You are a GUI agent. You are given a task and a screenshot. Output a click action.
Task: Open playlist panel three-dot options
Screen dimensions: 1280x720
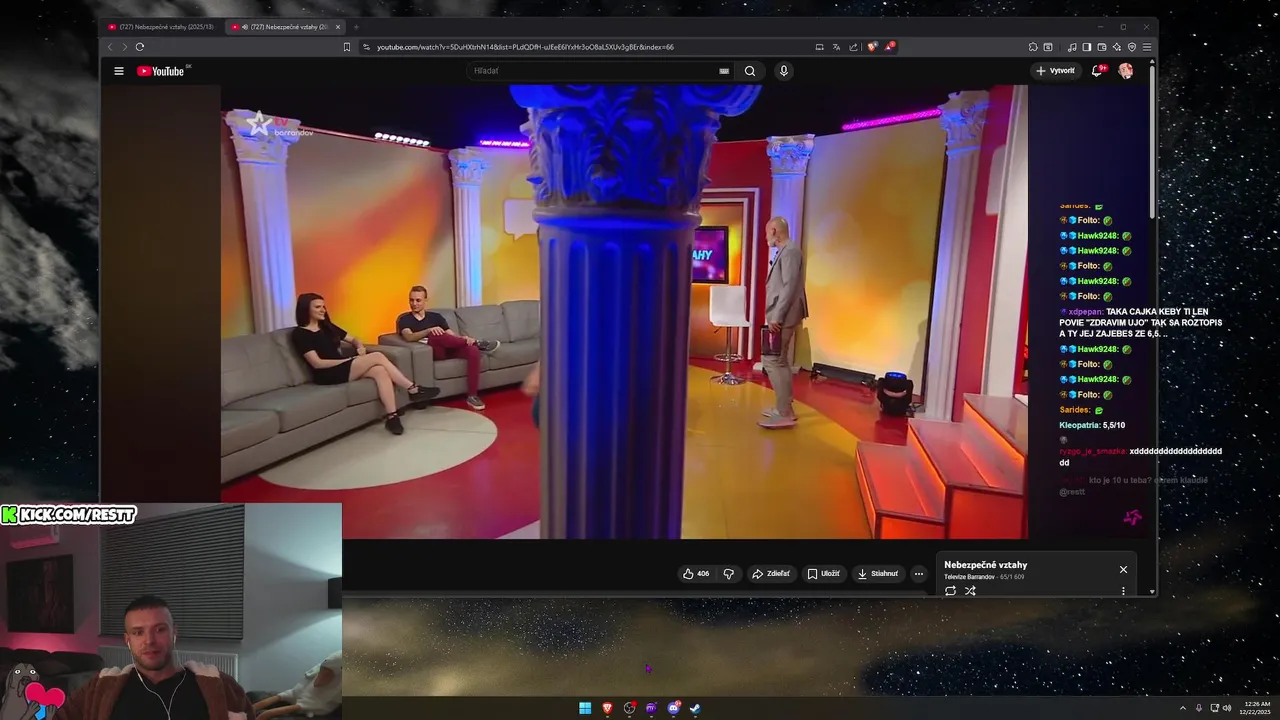tap(1123, 590)
